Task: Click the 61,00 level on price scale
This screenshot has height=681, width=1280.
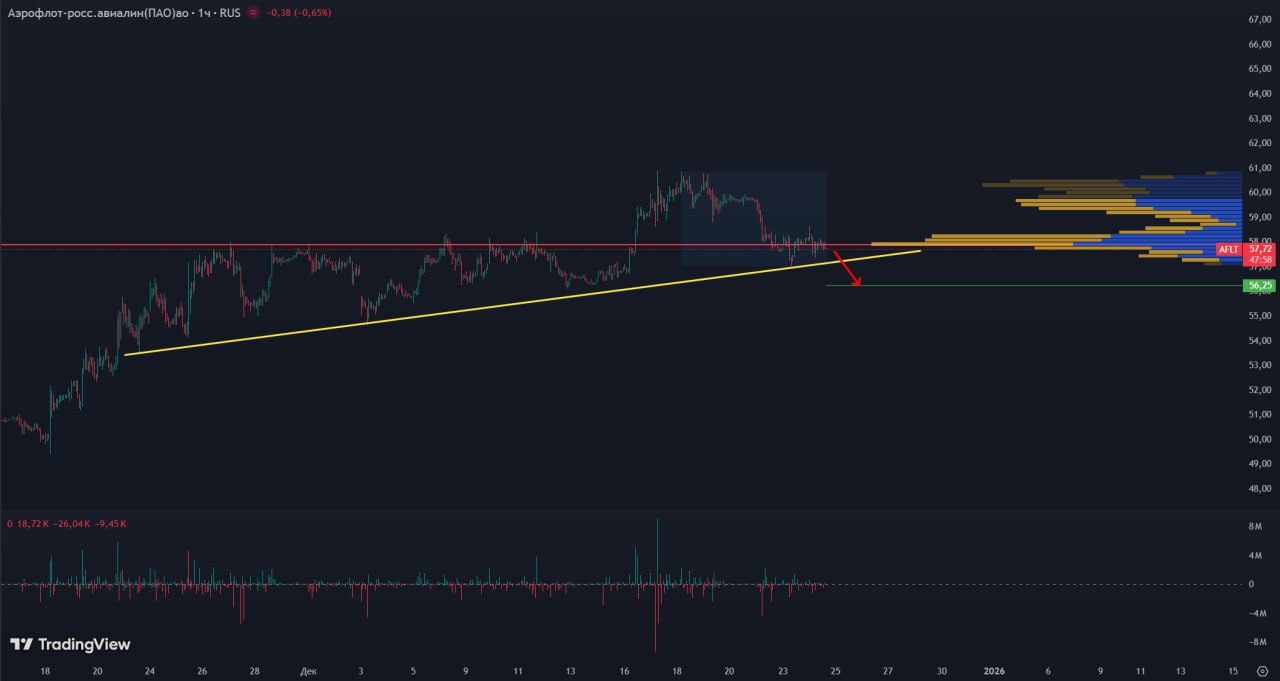Action: (1259, 168)
